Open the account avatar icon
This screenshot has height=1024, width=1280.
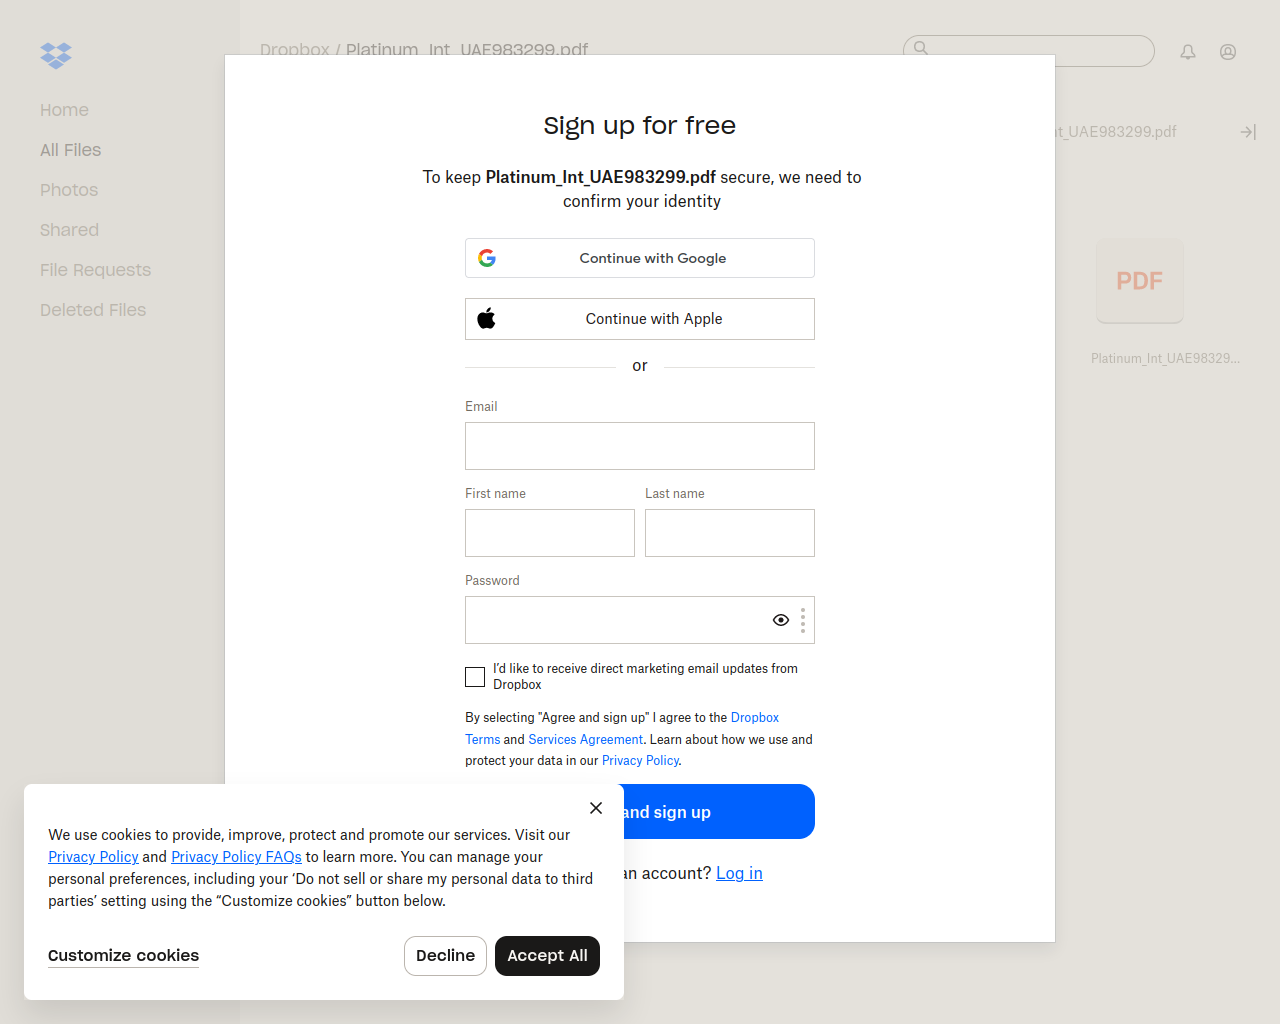[1228, 52]
